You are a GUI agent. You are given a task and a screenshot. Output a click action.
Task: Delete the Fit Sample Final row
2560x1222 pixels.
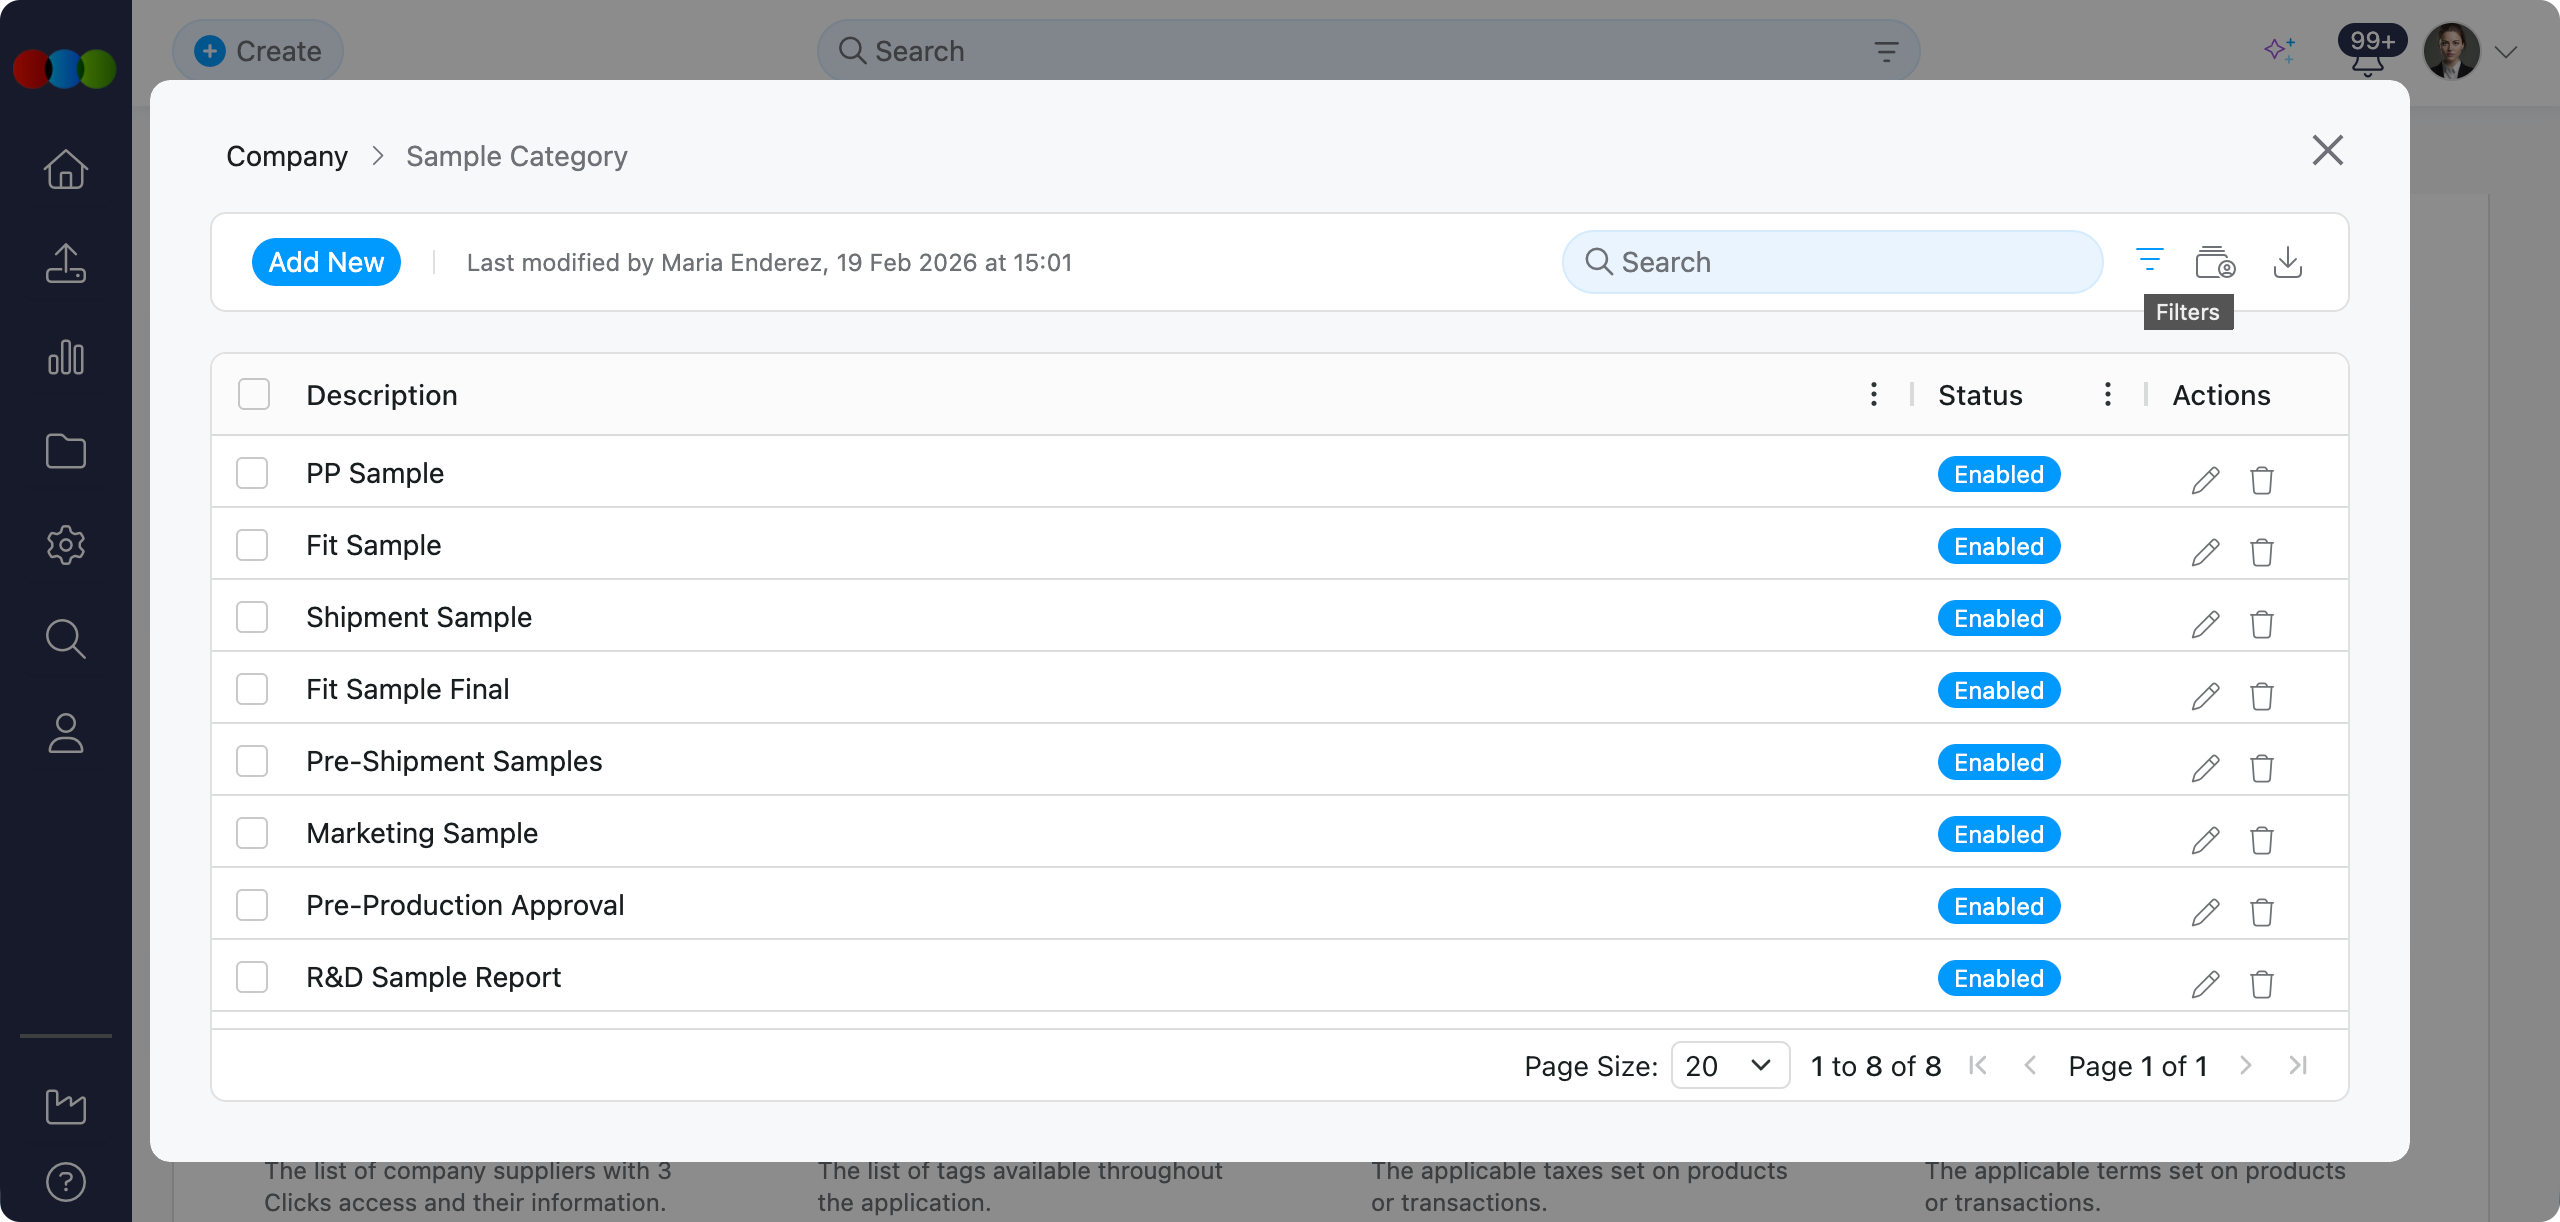tap(2261, 696)
